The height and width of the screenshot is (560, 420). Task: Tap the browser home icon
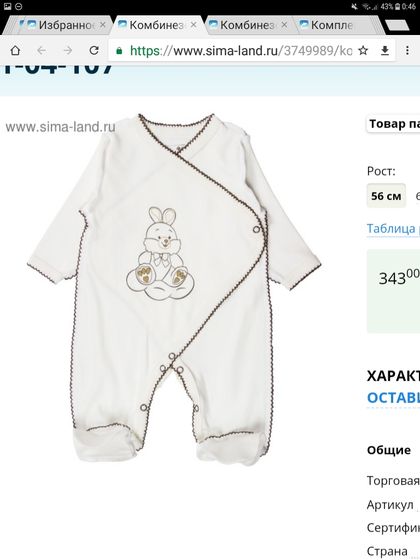coord(15,50)
